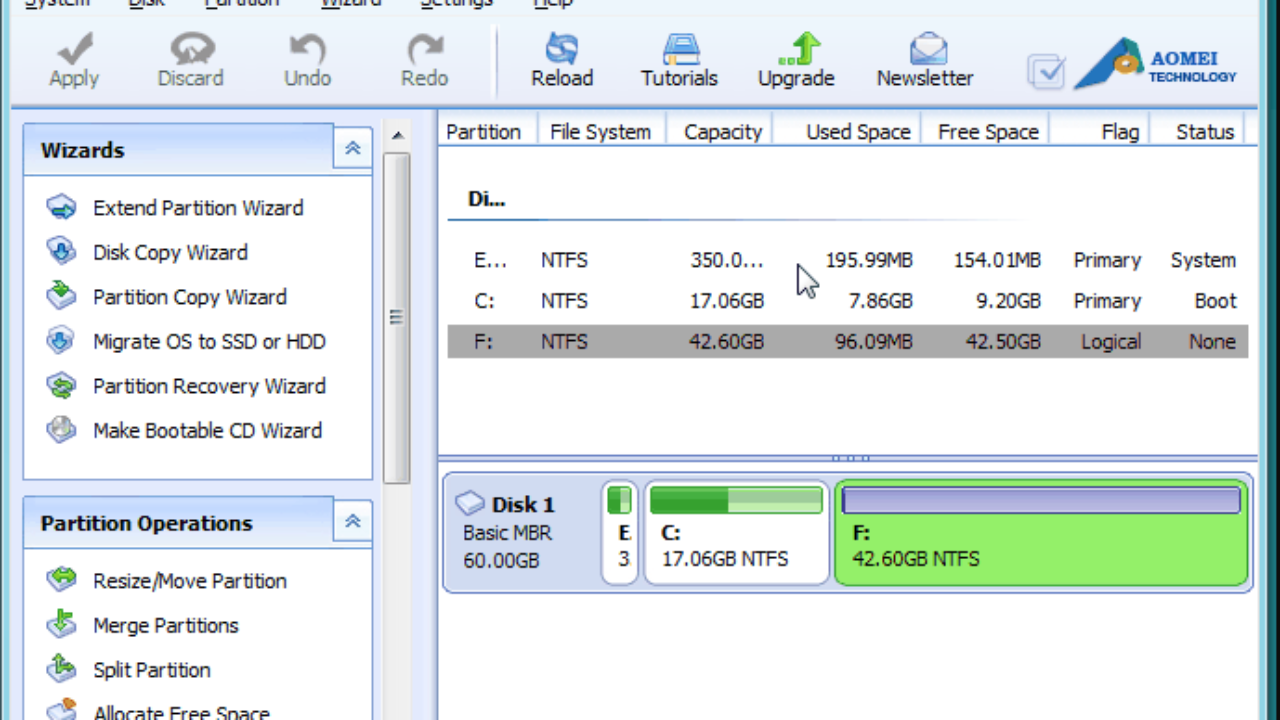Select the F: Logical partition row
The width and height of the screenshot is (1280, 720).
click(848, 341)
